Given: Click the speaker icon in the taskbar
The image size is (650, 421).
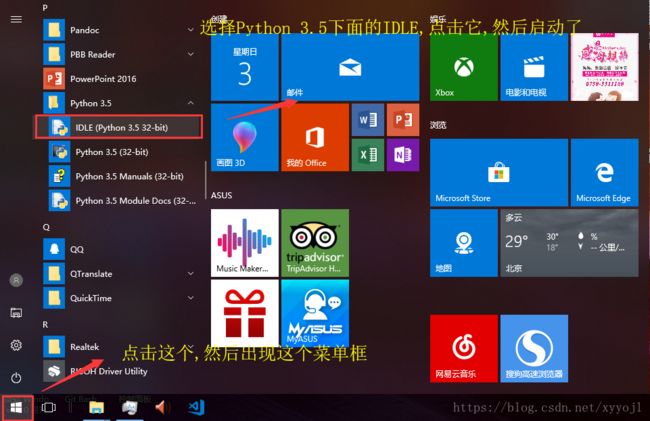Looking at the screenshot, I should coord(162,408).
